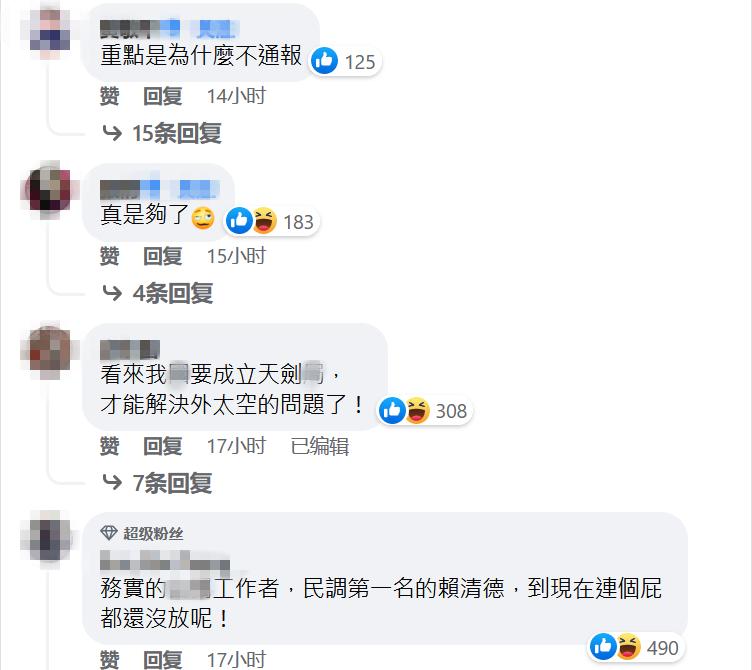Click the laughing reaction icon beside 183
Screen dimensions: 752x670
point(264,221)
